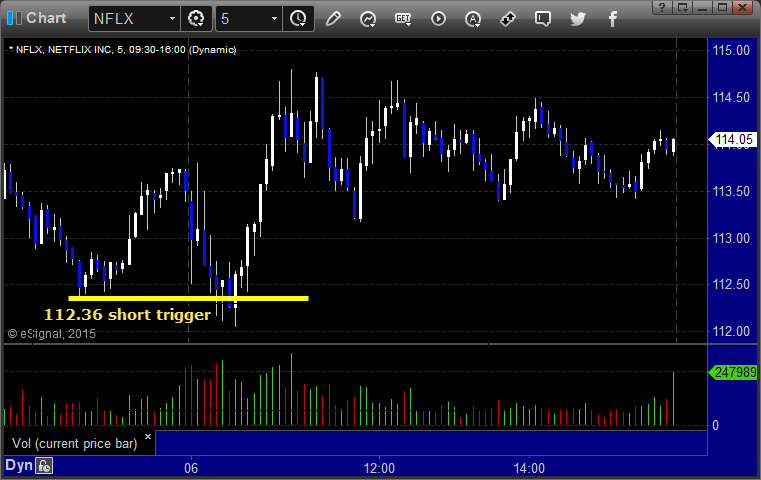Click the 12:00 time axis label
Screen dimensions: 761x480
[379, 468]
